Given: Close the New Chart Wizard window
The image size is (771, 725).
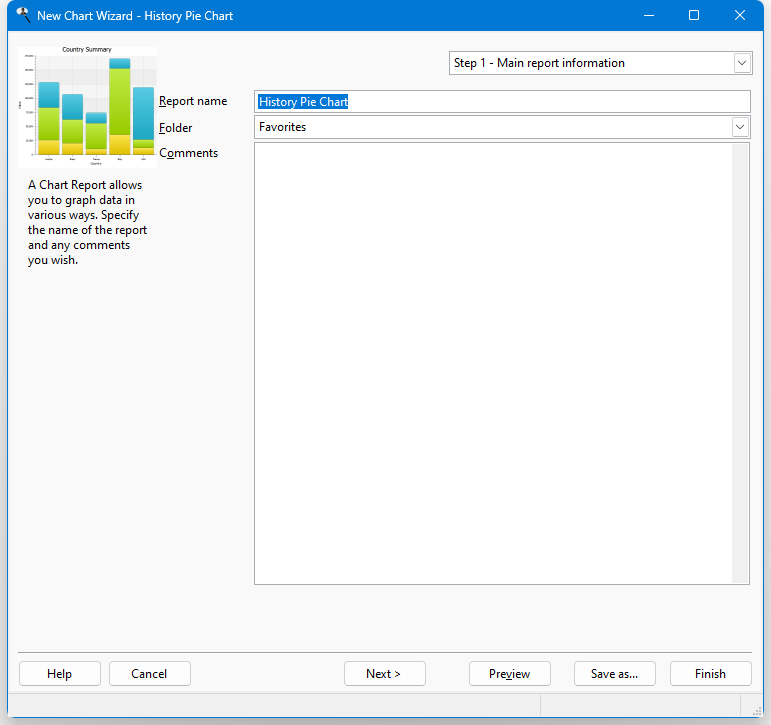Looking at the screenshot, I should click(x=740, y=15).
